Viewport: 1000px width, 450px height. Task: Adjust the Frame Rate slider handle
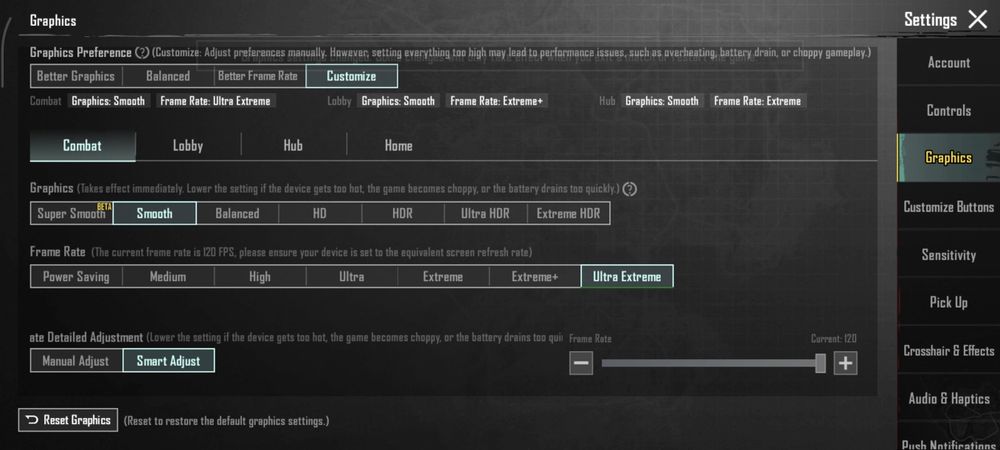click(x=821, y=363)
